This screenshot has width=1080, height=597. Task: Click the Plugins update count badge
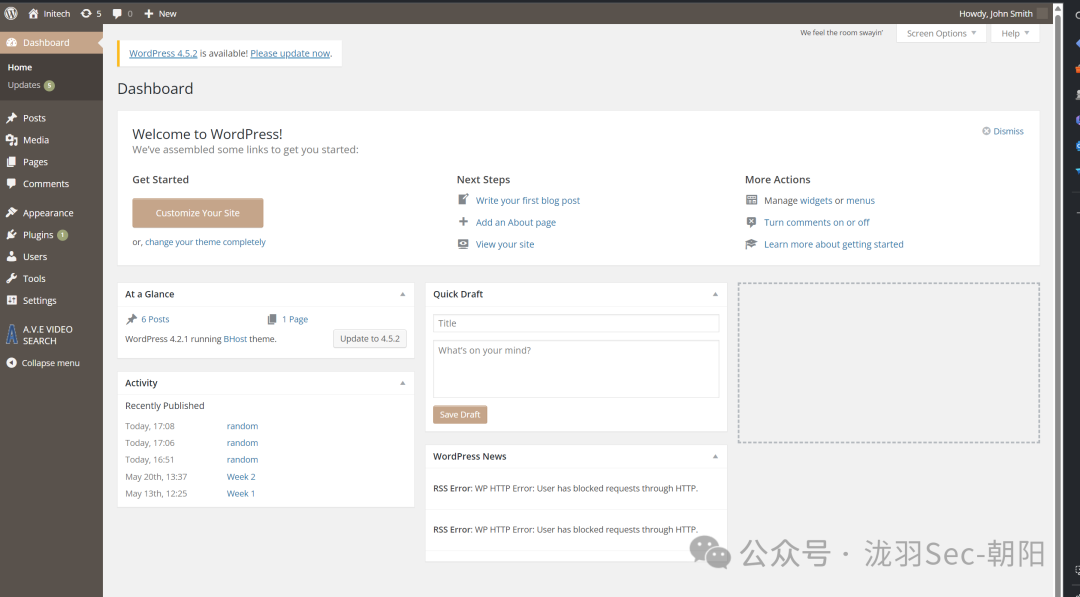(x=63, y=235)
